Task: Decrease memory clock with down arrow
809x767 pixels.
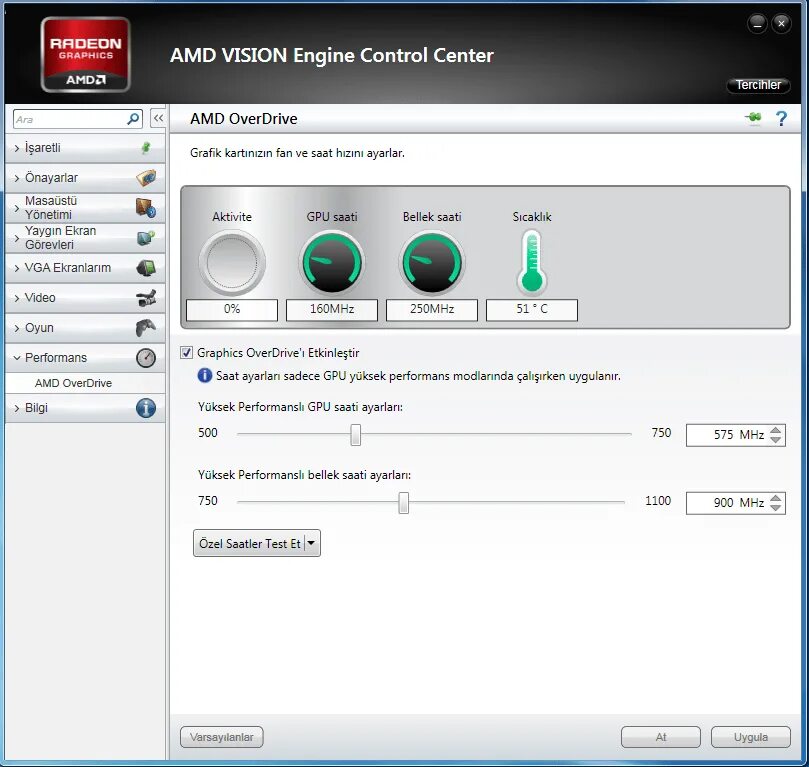Action: (x=775, y=508)
